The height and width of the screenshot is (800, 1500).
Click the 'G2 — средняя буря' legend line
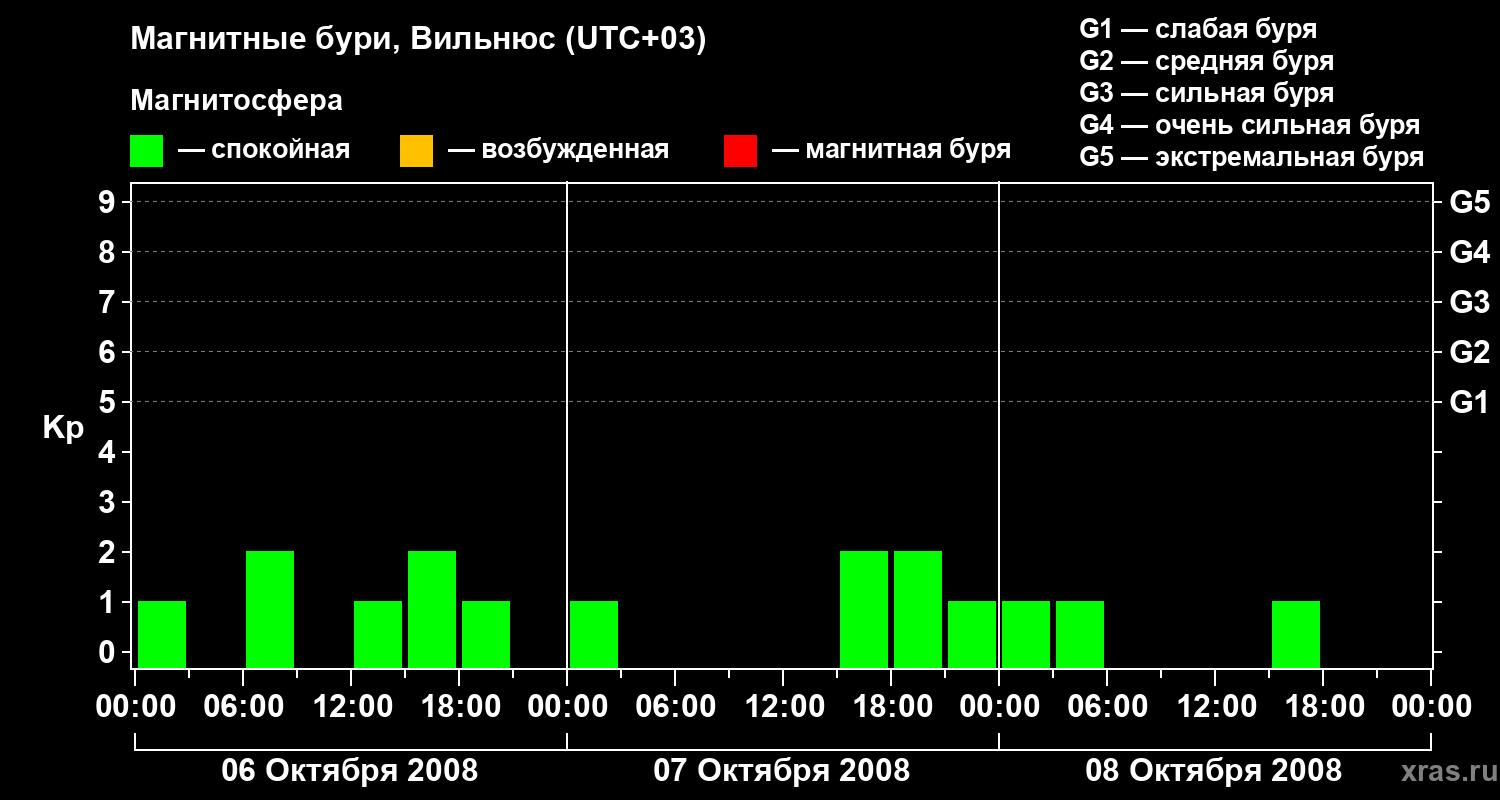pos(1206,61)
